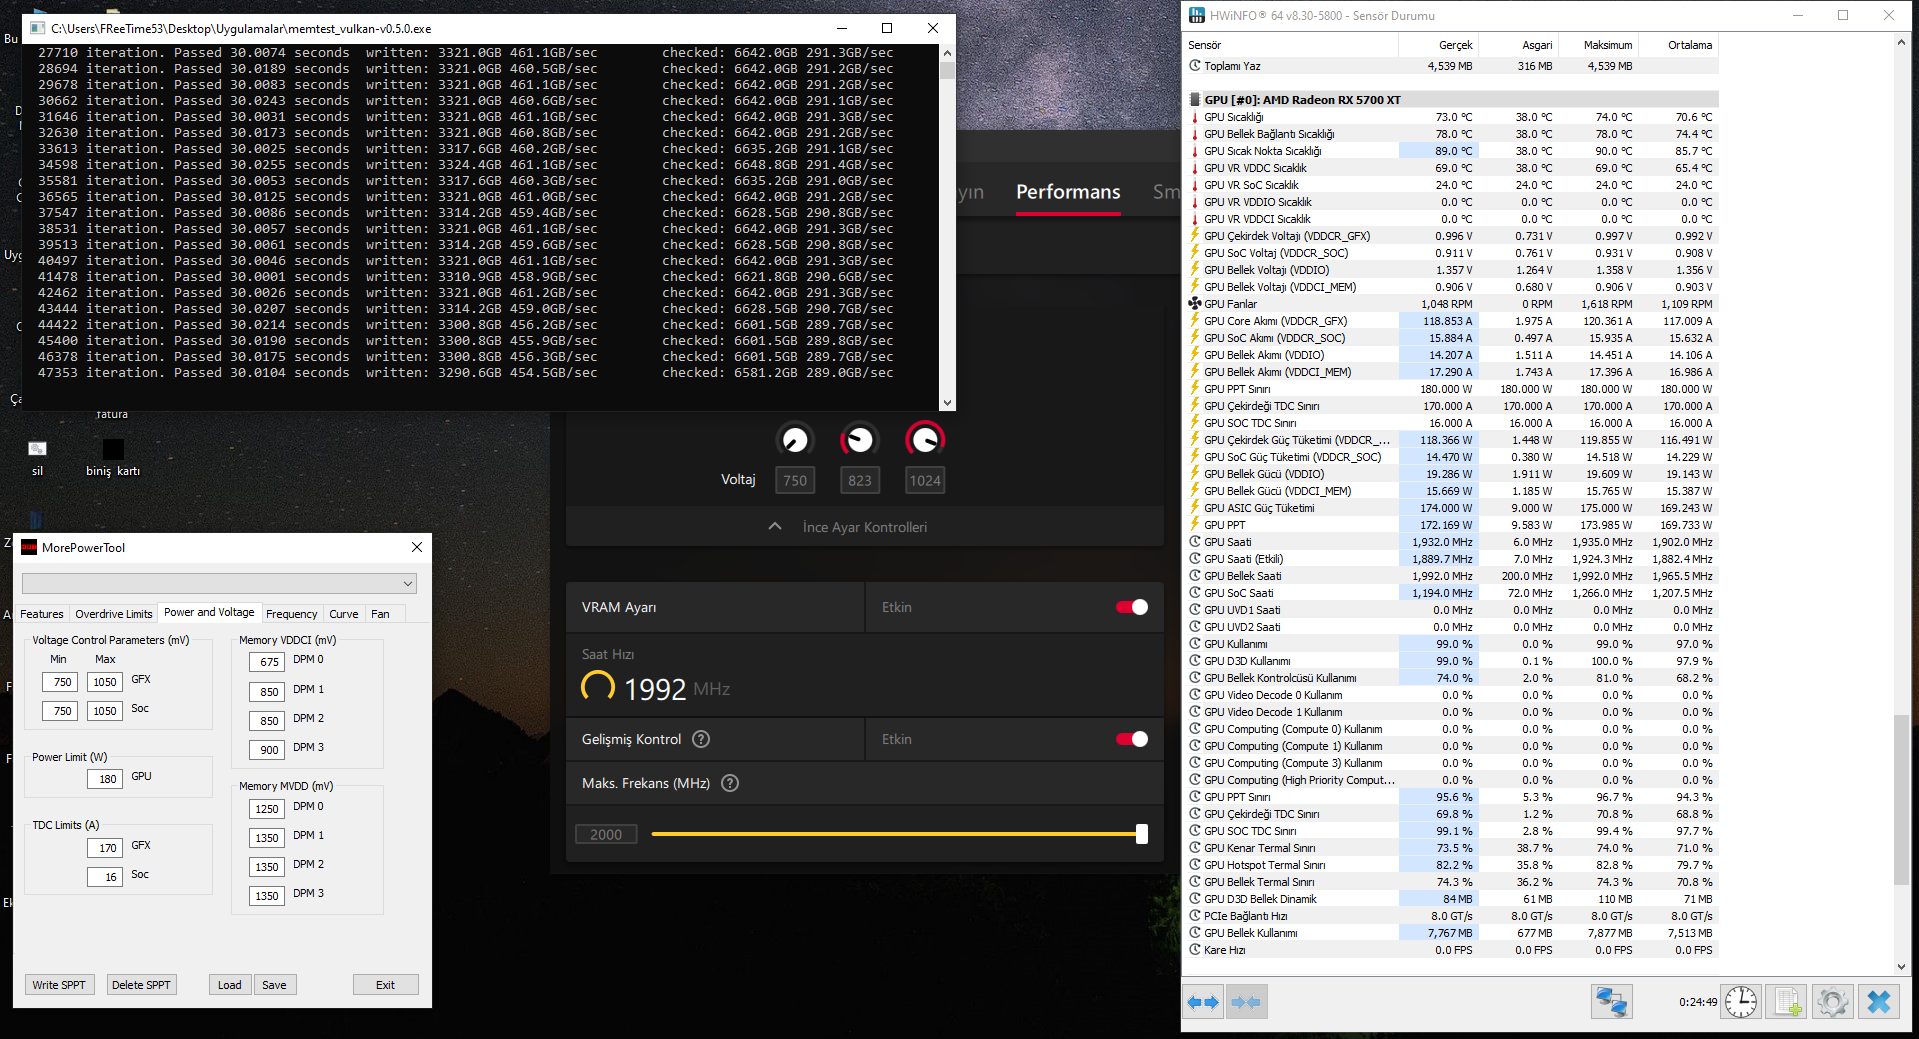The height and width of the screenshot is (1039, 1919).
Task: Click the Write SPPT button
Action: (x=59, y=985)
